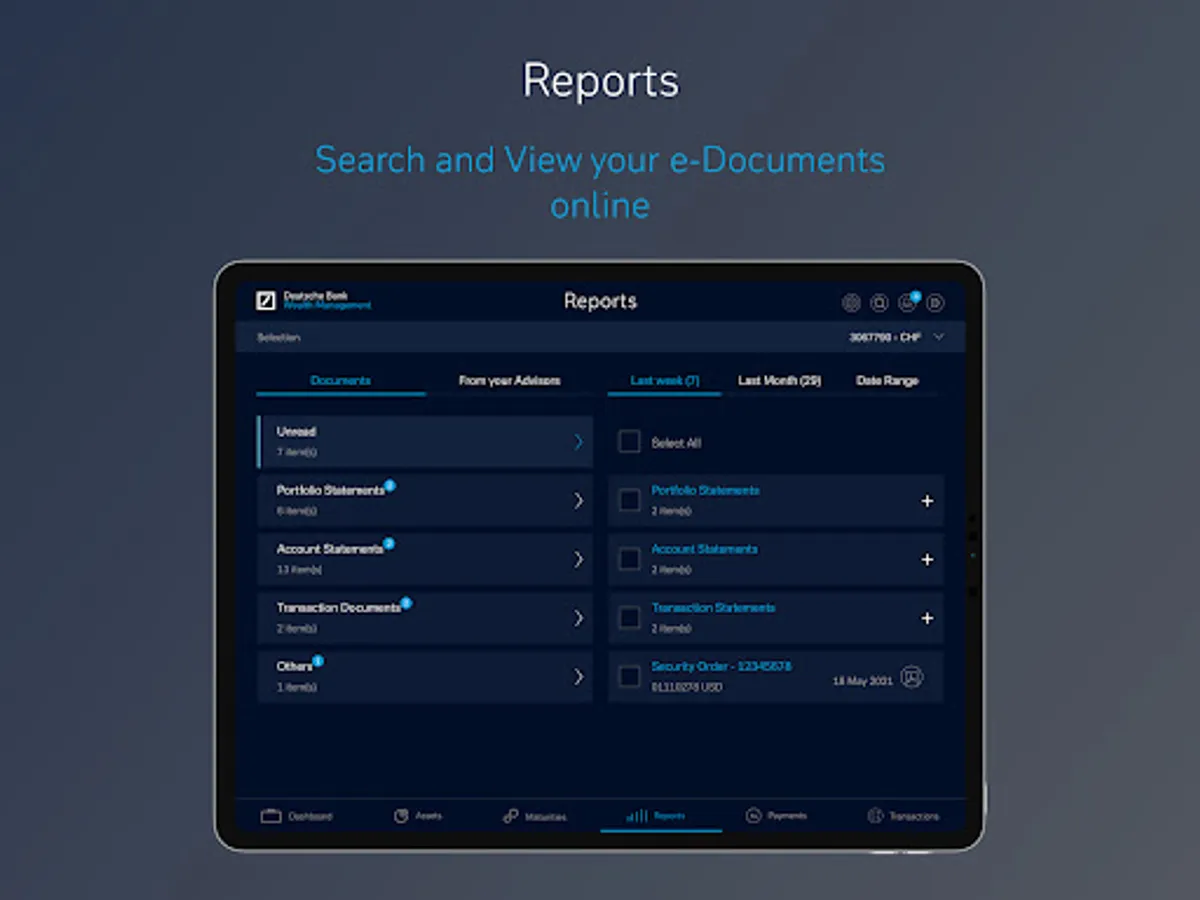Click the 01110278 USD text
This screenshot has width=1200, height=900.
(687, 688)
